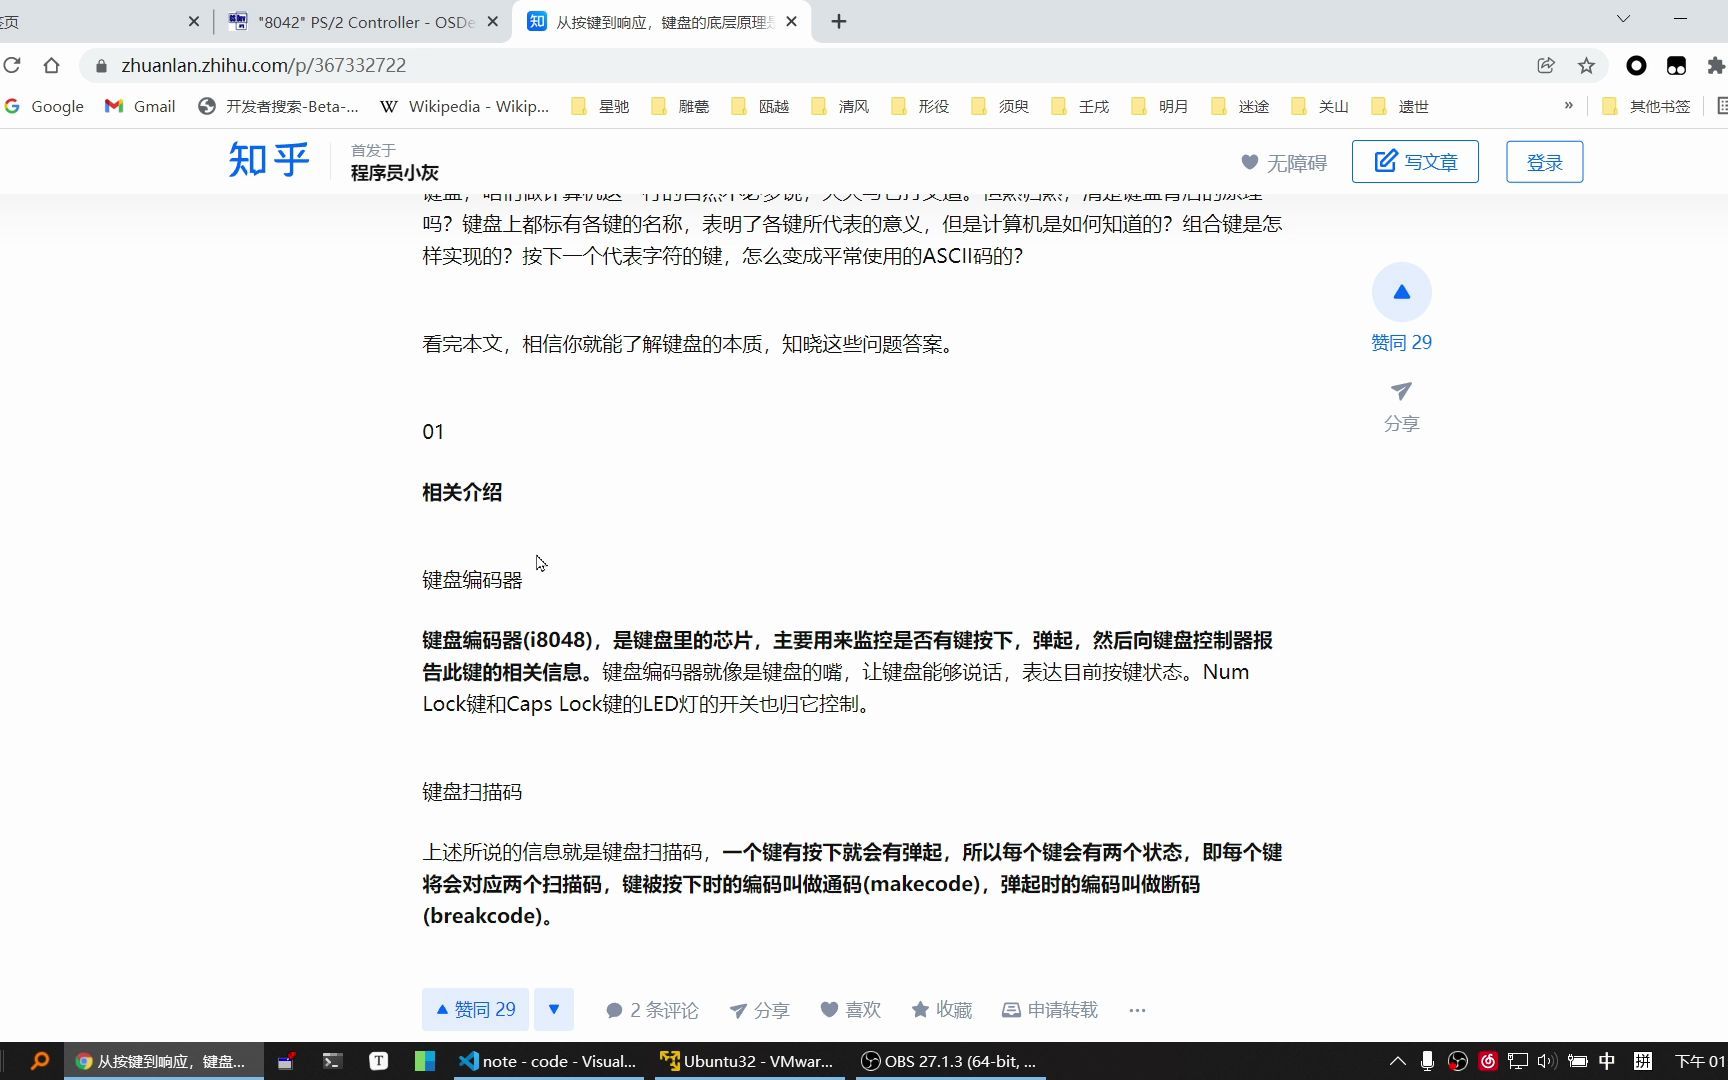Screen dimensions: 1728x1080
Task: Click the sidebar 分享 paper plane icon
Action: click(x=1401, y=391)
